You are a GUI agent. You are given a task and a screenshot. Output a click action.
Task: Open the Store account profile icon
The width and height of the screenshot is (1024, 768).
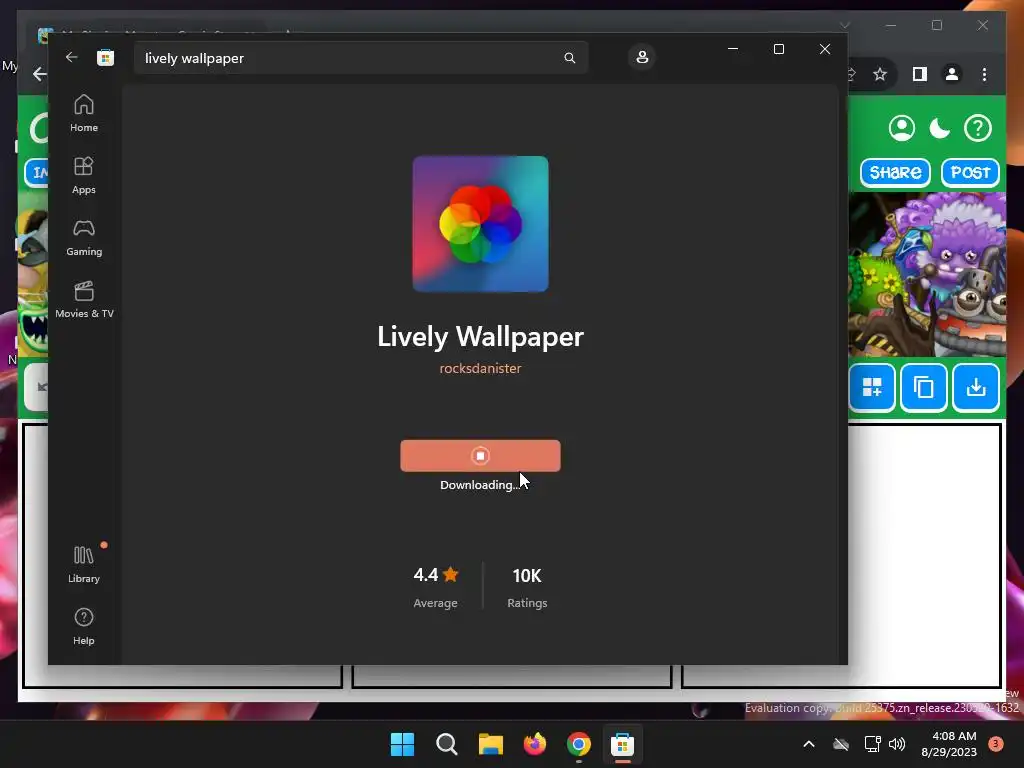point(642,57)
